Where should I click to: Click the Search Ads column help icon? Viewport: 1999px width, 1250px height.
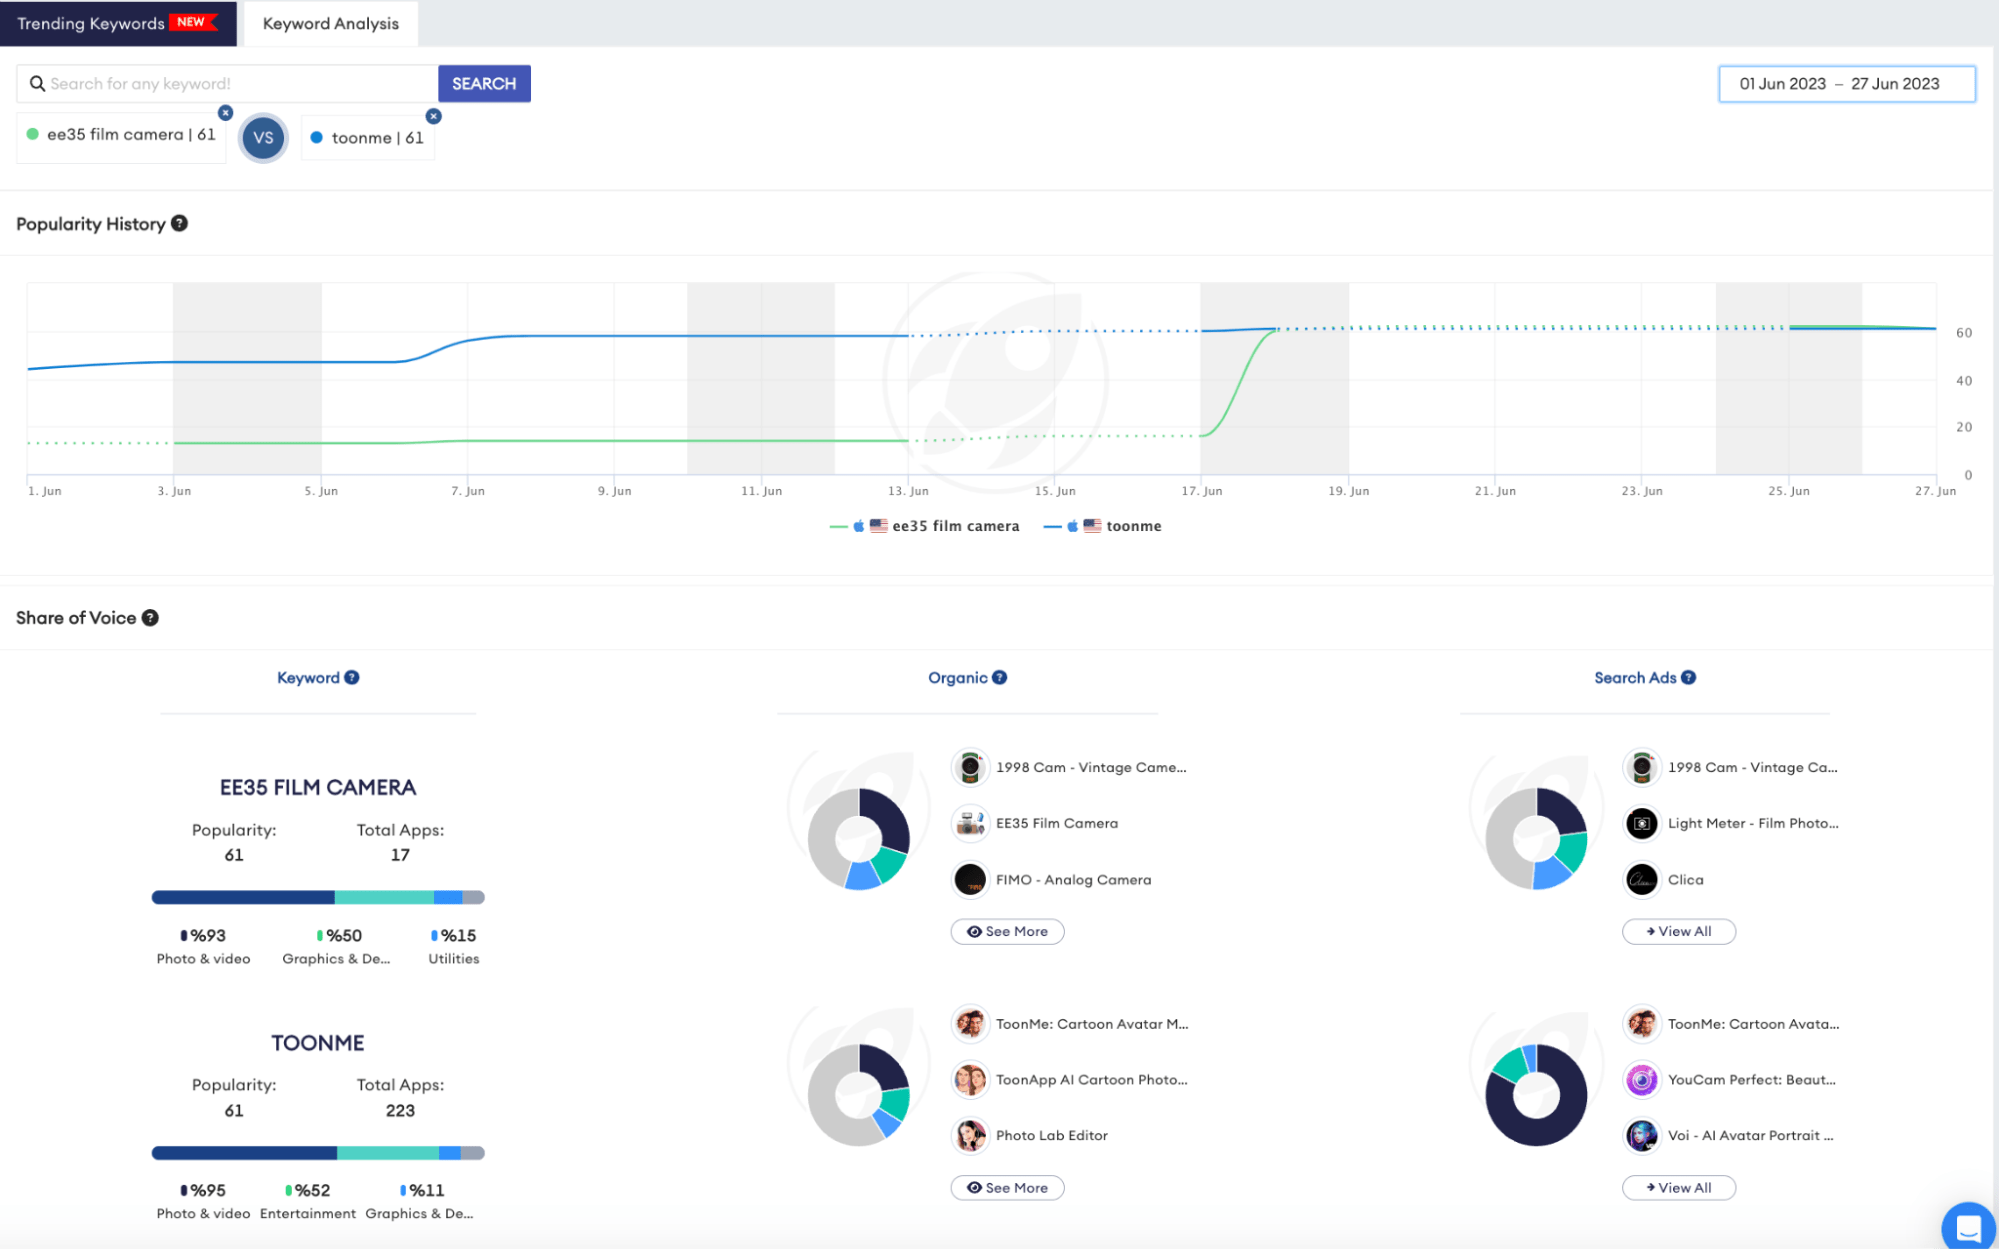click(1689, 678)
